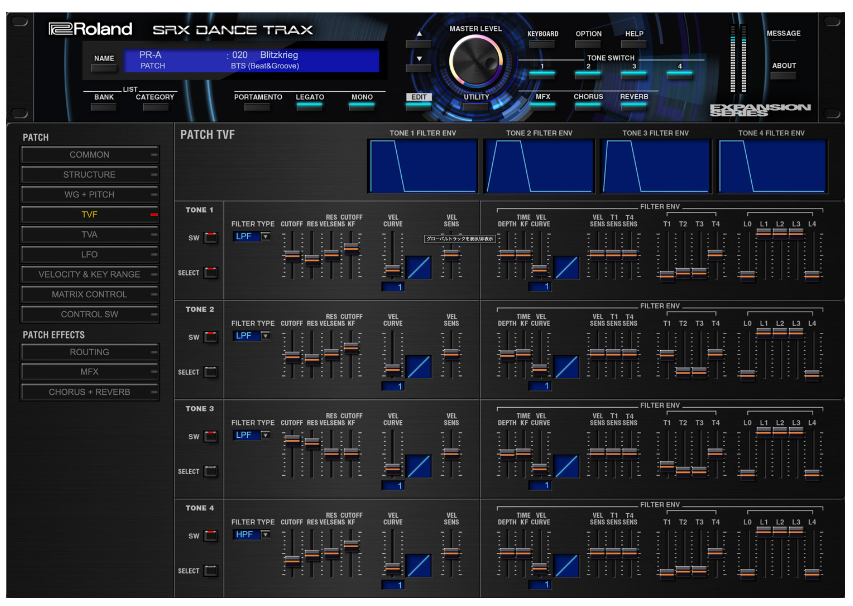Click the Category list button

(x=155, y=107)
